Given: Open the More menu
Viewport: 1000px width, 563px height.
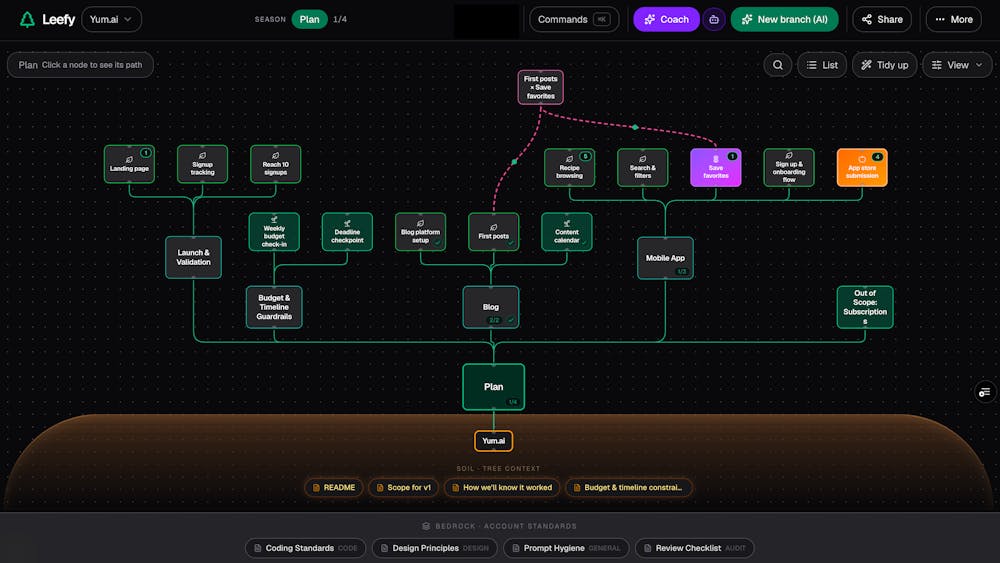Looking at the screenshot, I should [x=954, y=19].
